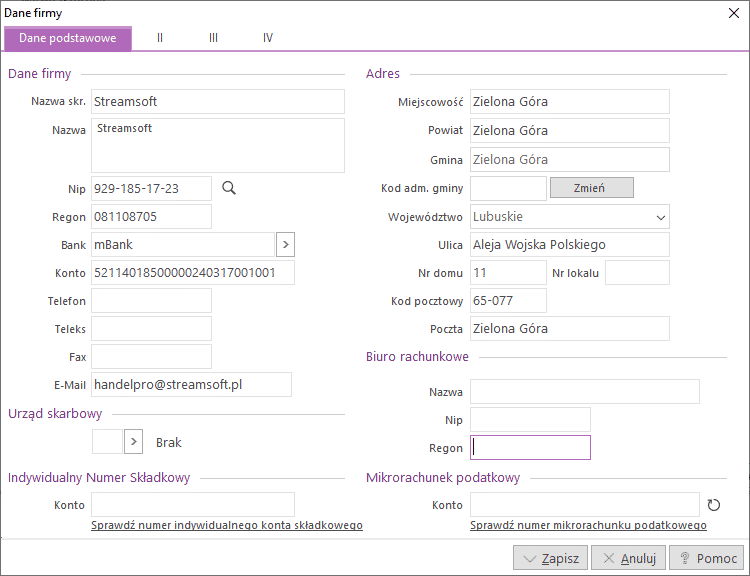
Task: Open help via Pomoc button
Action: tap(706, 558)
